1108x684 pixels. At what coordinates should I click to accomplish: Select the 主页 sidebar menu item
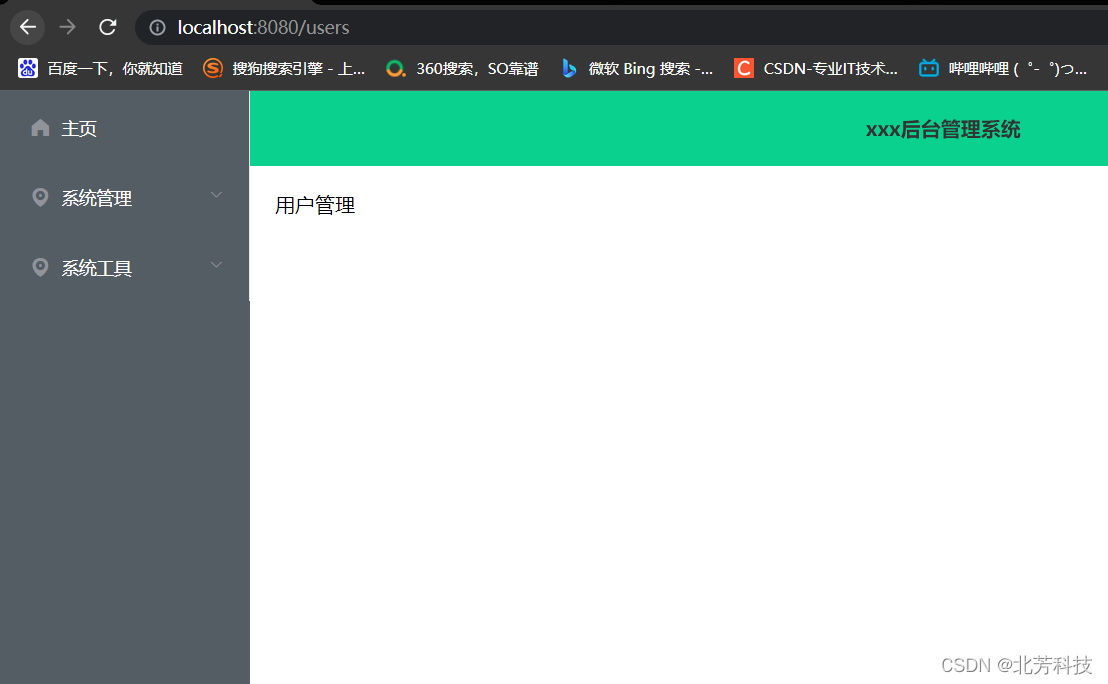[124, 128]
